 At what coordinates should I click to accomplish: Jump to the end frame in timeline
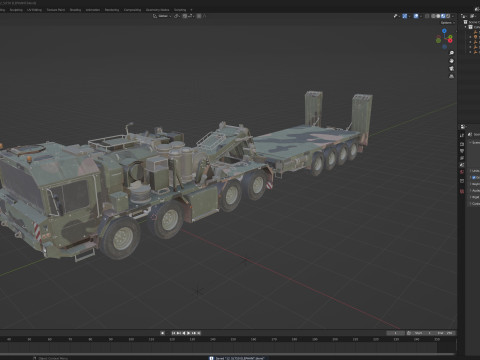point(199,333)
